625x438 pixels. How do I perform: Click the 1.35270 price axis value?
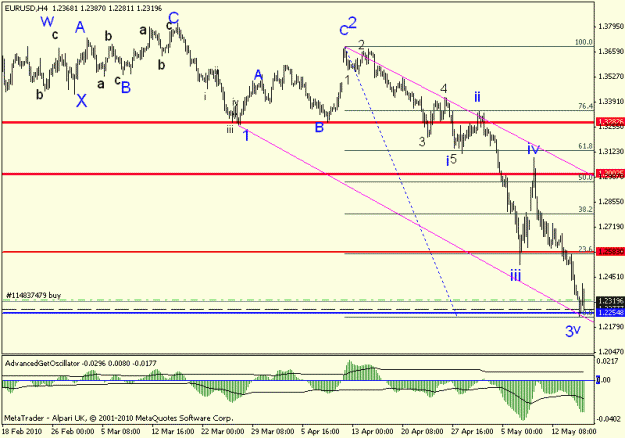pyautogui.click(x=610, y=77)
